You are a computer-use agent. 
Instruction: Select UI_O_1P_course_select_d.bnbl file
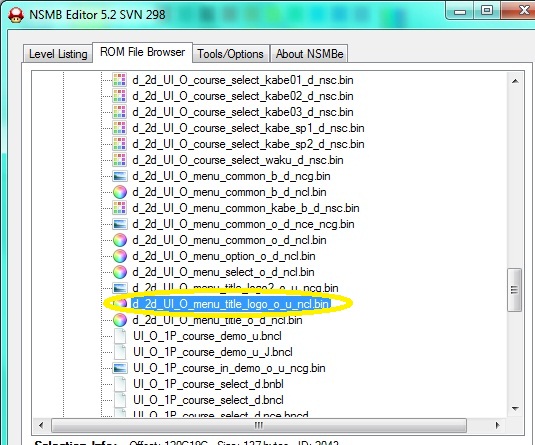(x=208, y=384)
